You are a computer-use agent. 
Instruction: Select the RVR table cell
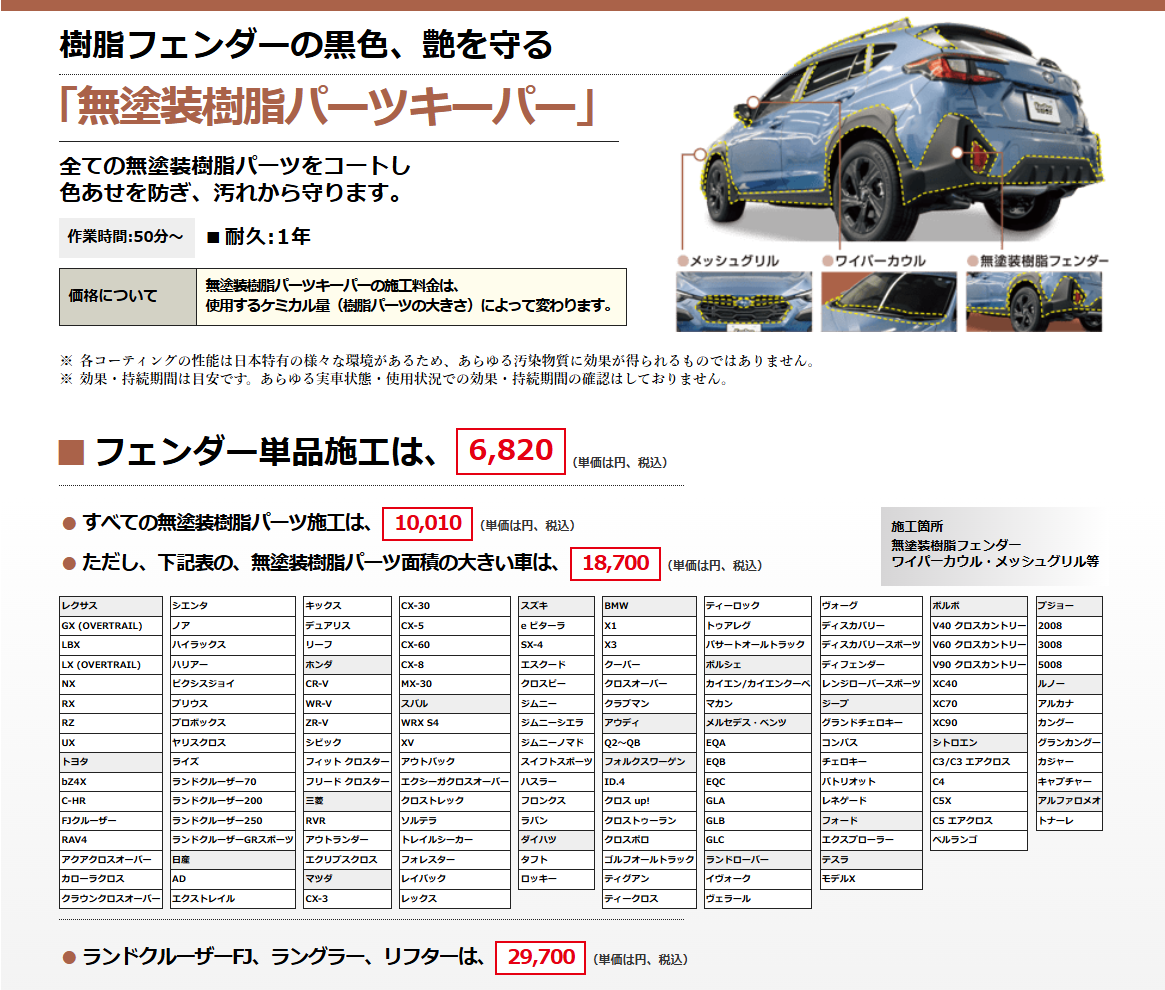tap(347, 821)
